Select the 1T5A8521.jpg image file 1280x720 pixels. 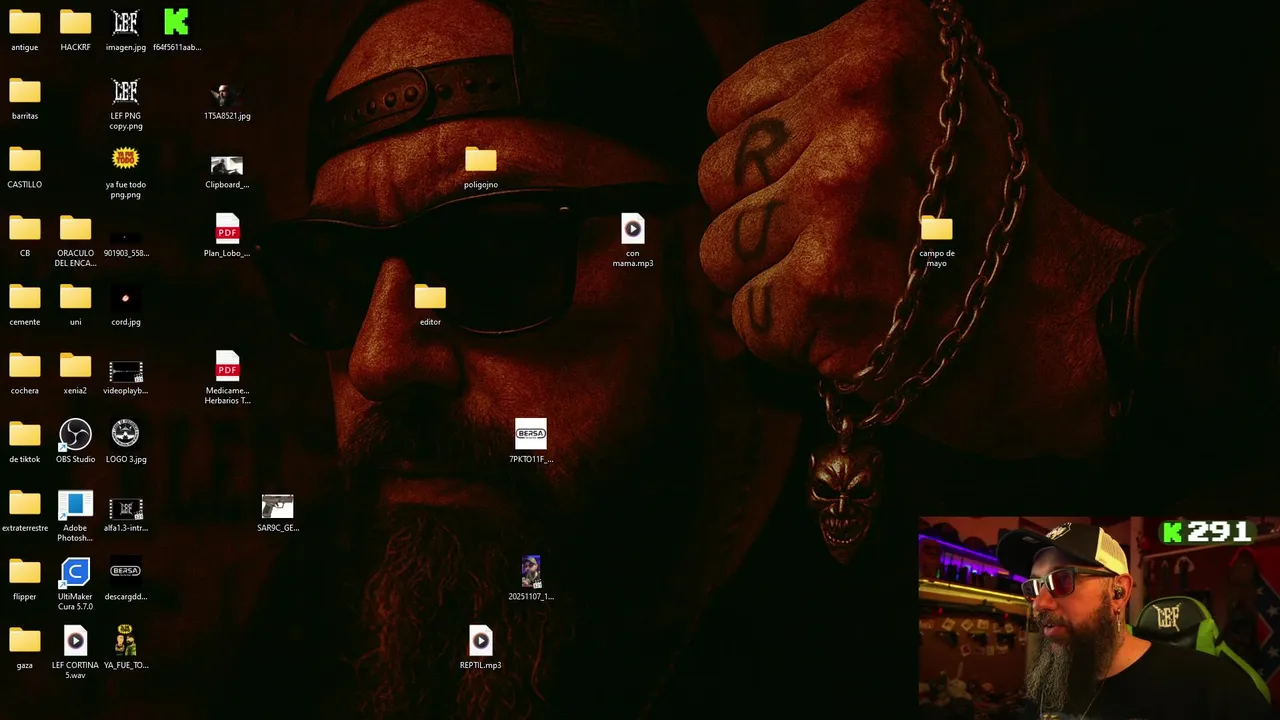point(227,95)
